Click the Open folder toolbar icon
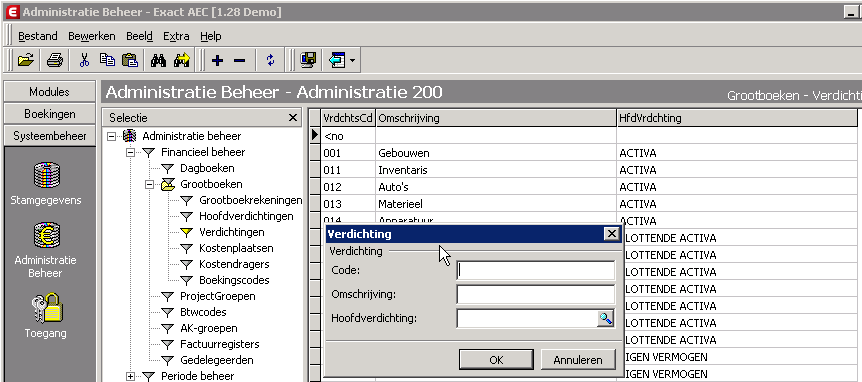Screen dimensions: 862x382 [x=26, y=59]
